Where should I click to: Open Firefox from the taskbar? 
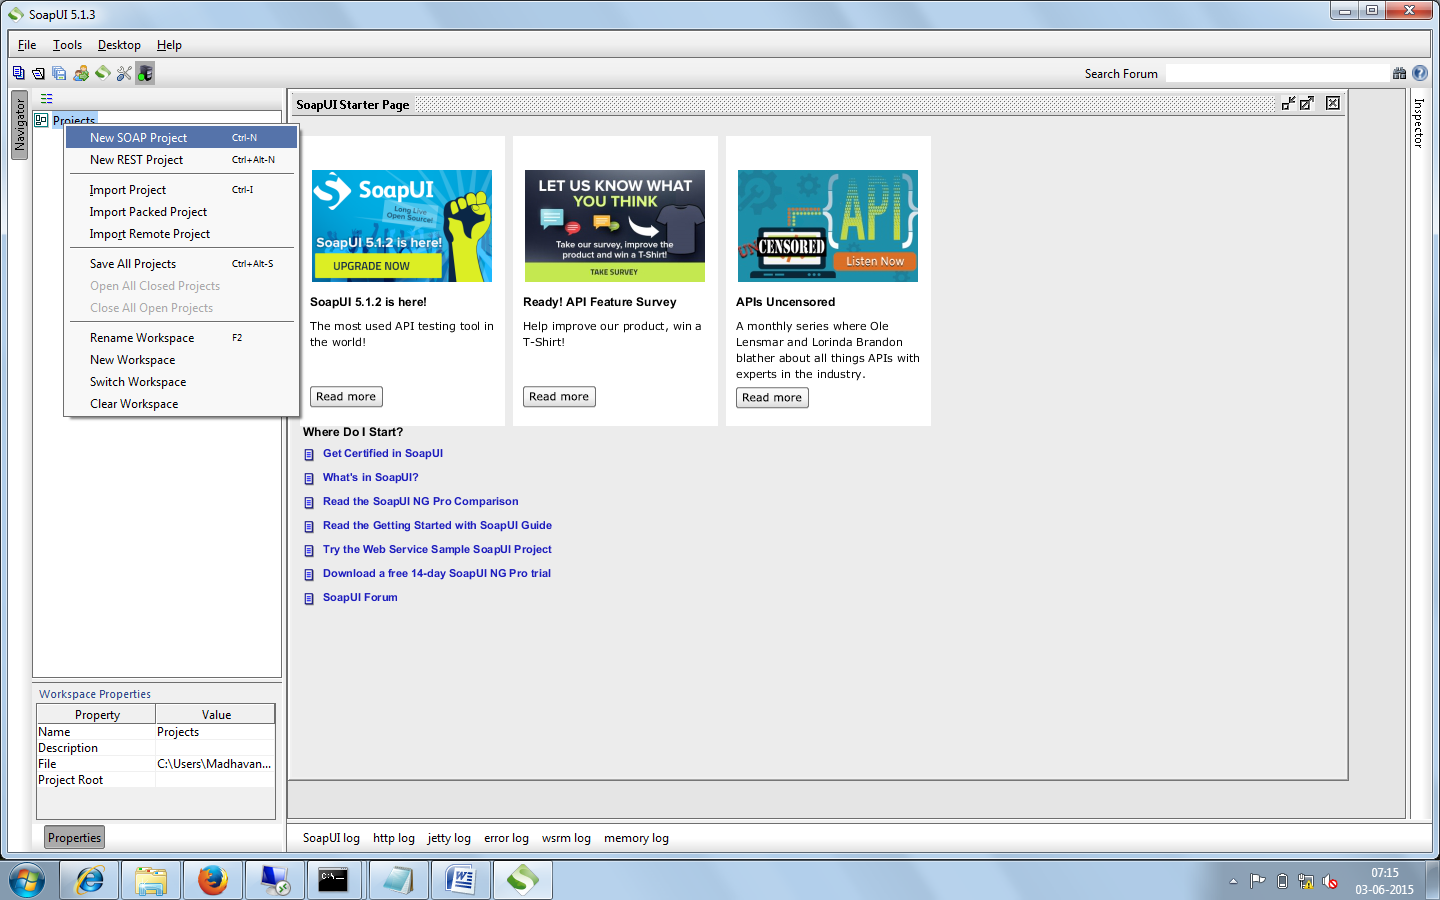(x=212, y=880)
